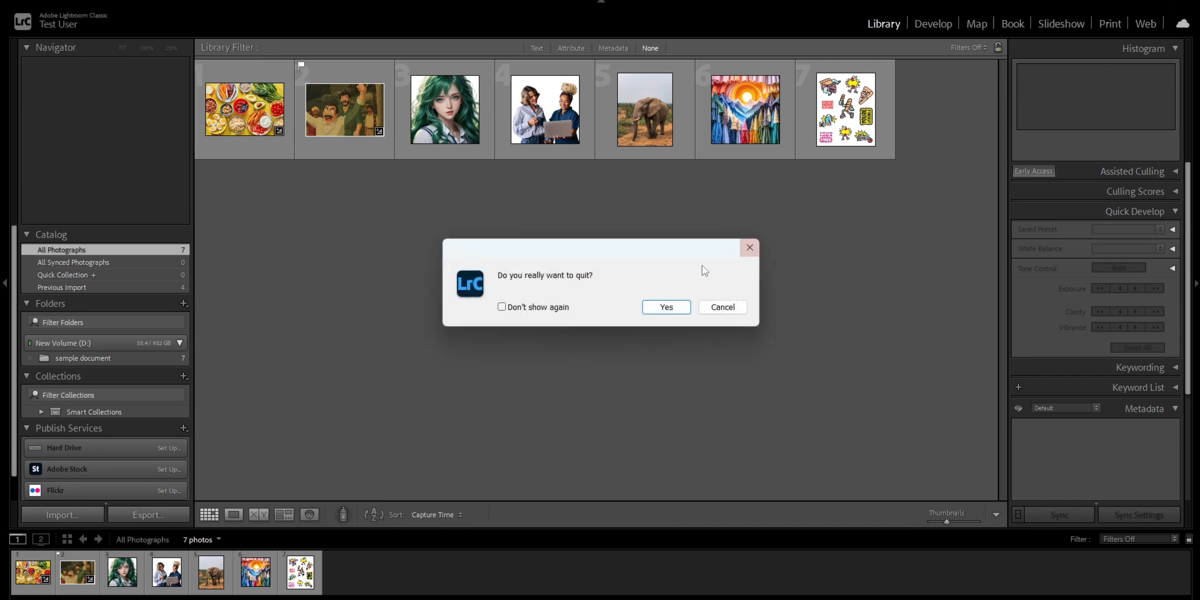
Task: Select main window display button 1
Action: coord(18,539)
